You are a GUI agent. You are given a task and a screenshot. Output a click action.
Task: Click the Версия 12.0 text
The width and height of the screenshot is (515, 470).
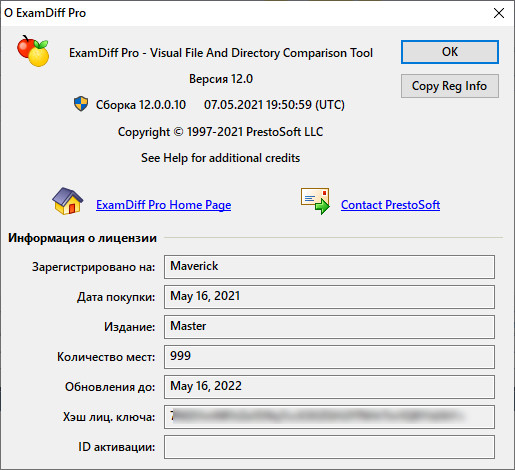[x=221, y=79]
